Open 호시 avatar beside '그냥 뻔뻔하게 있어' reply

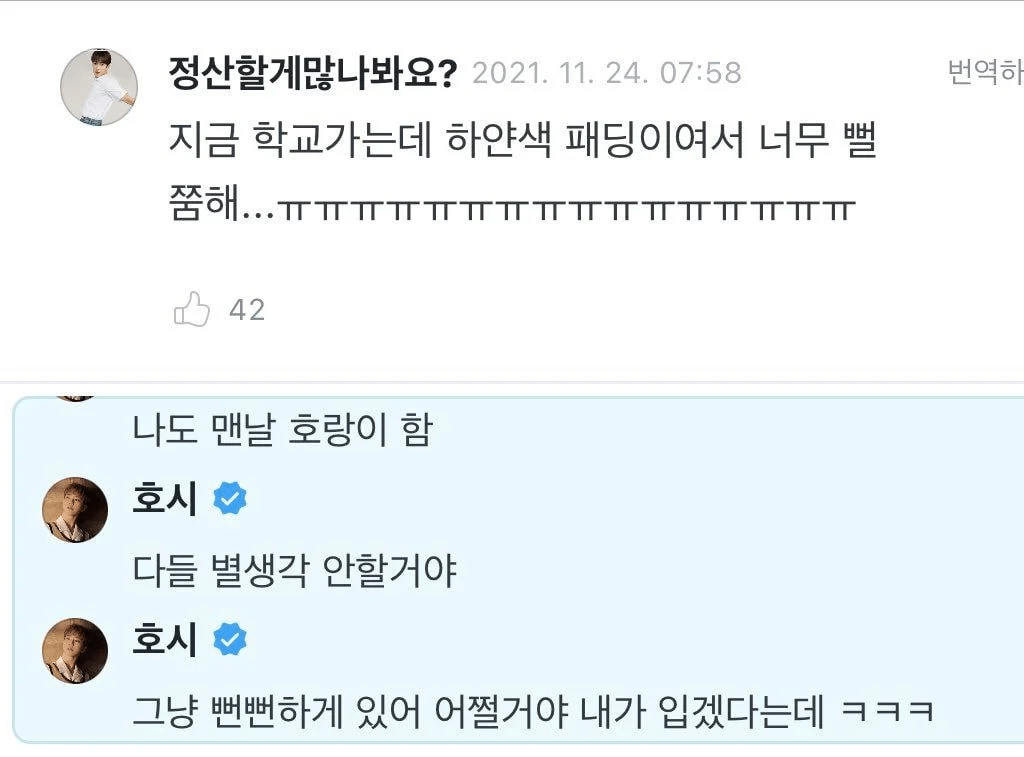tap(75, 651)
